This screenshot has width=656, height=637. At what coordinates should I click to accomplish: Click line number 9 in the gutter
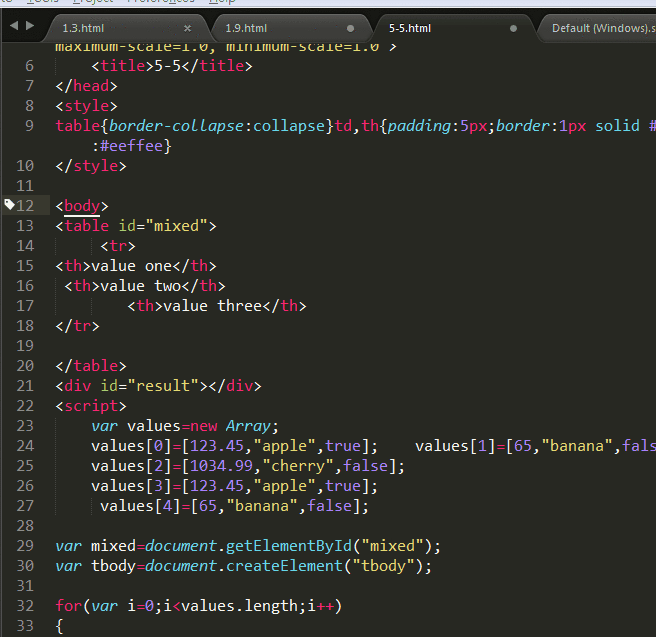(x=29, y=126)
